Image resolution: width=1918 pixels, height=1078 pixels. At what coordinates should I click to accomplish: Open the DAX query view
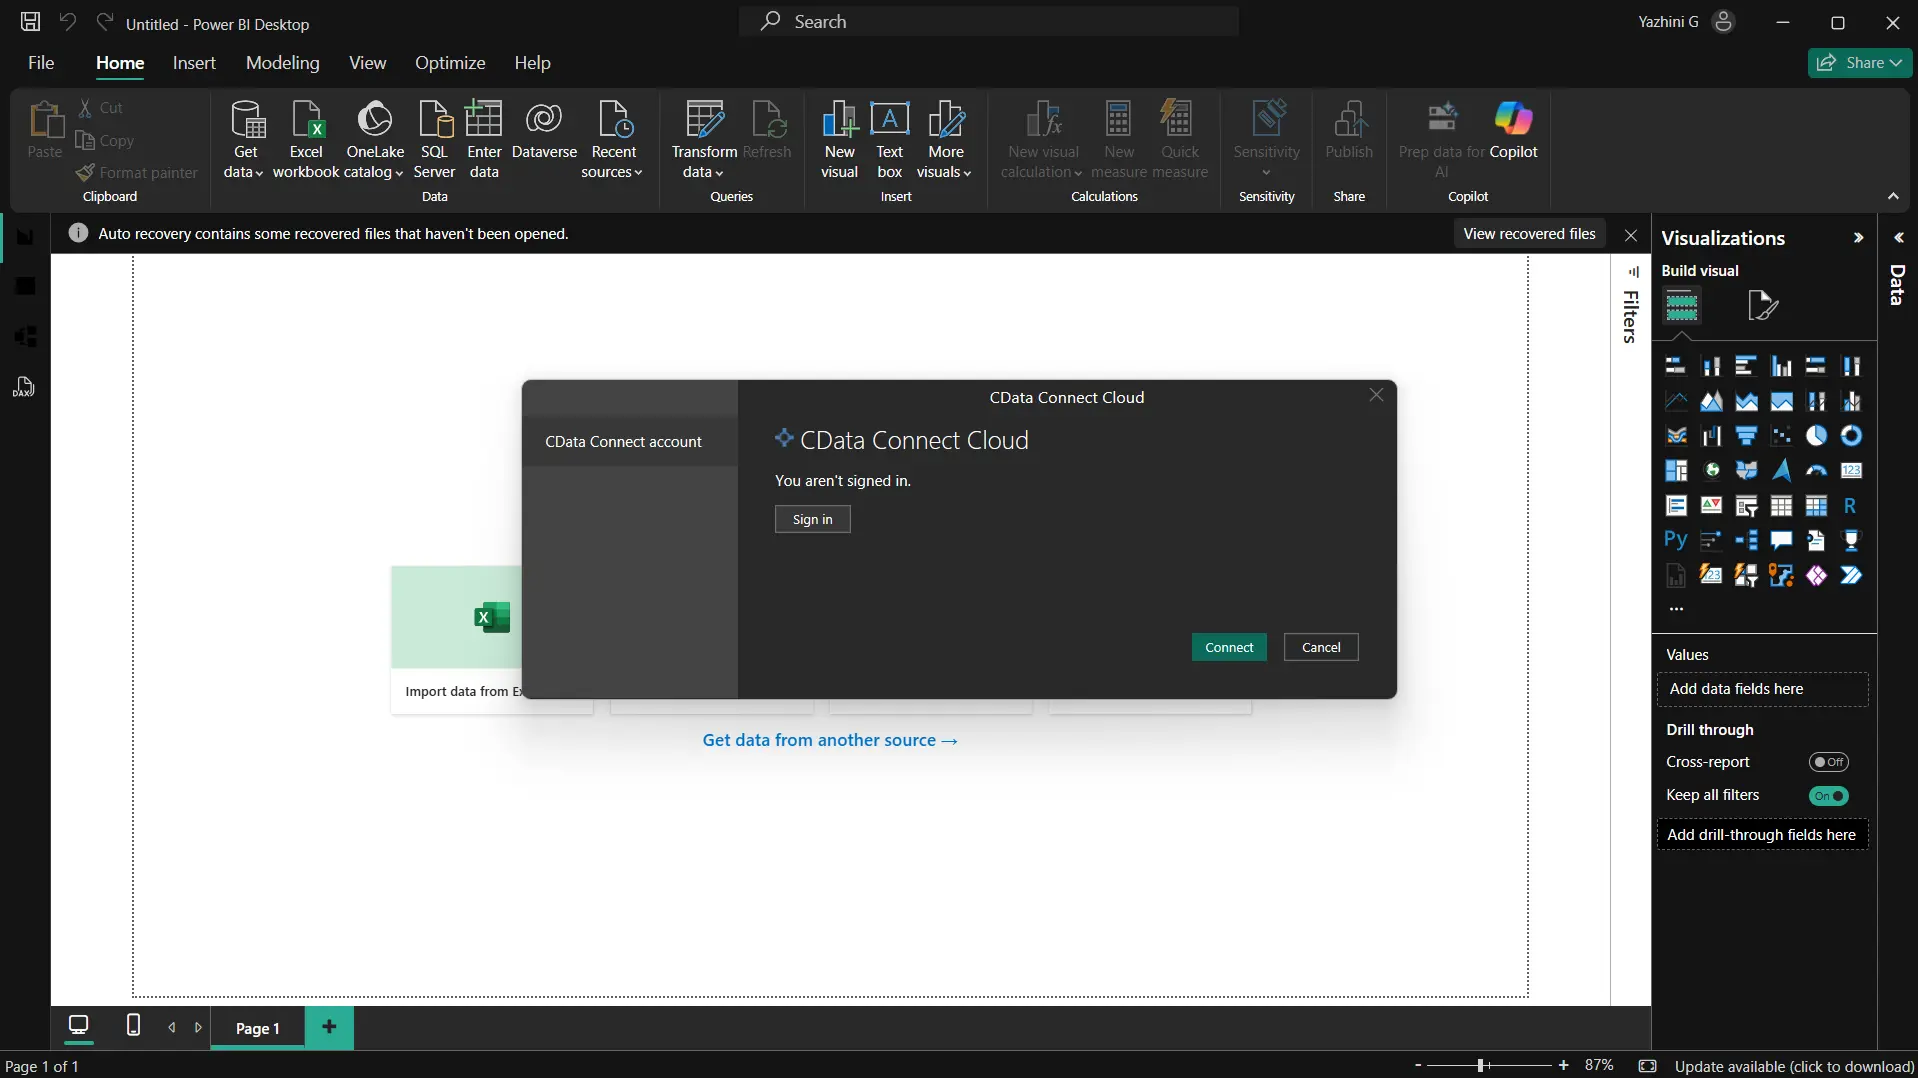pyautogui.click(x=24, y=387)
